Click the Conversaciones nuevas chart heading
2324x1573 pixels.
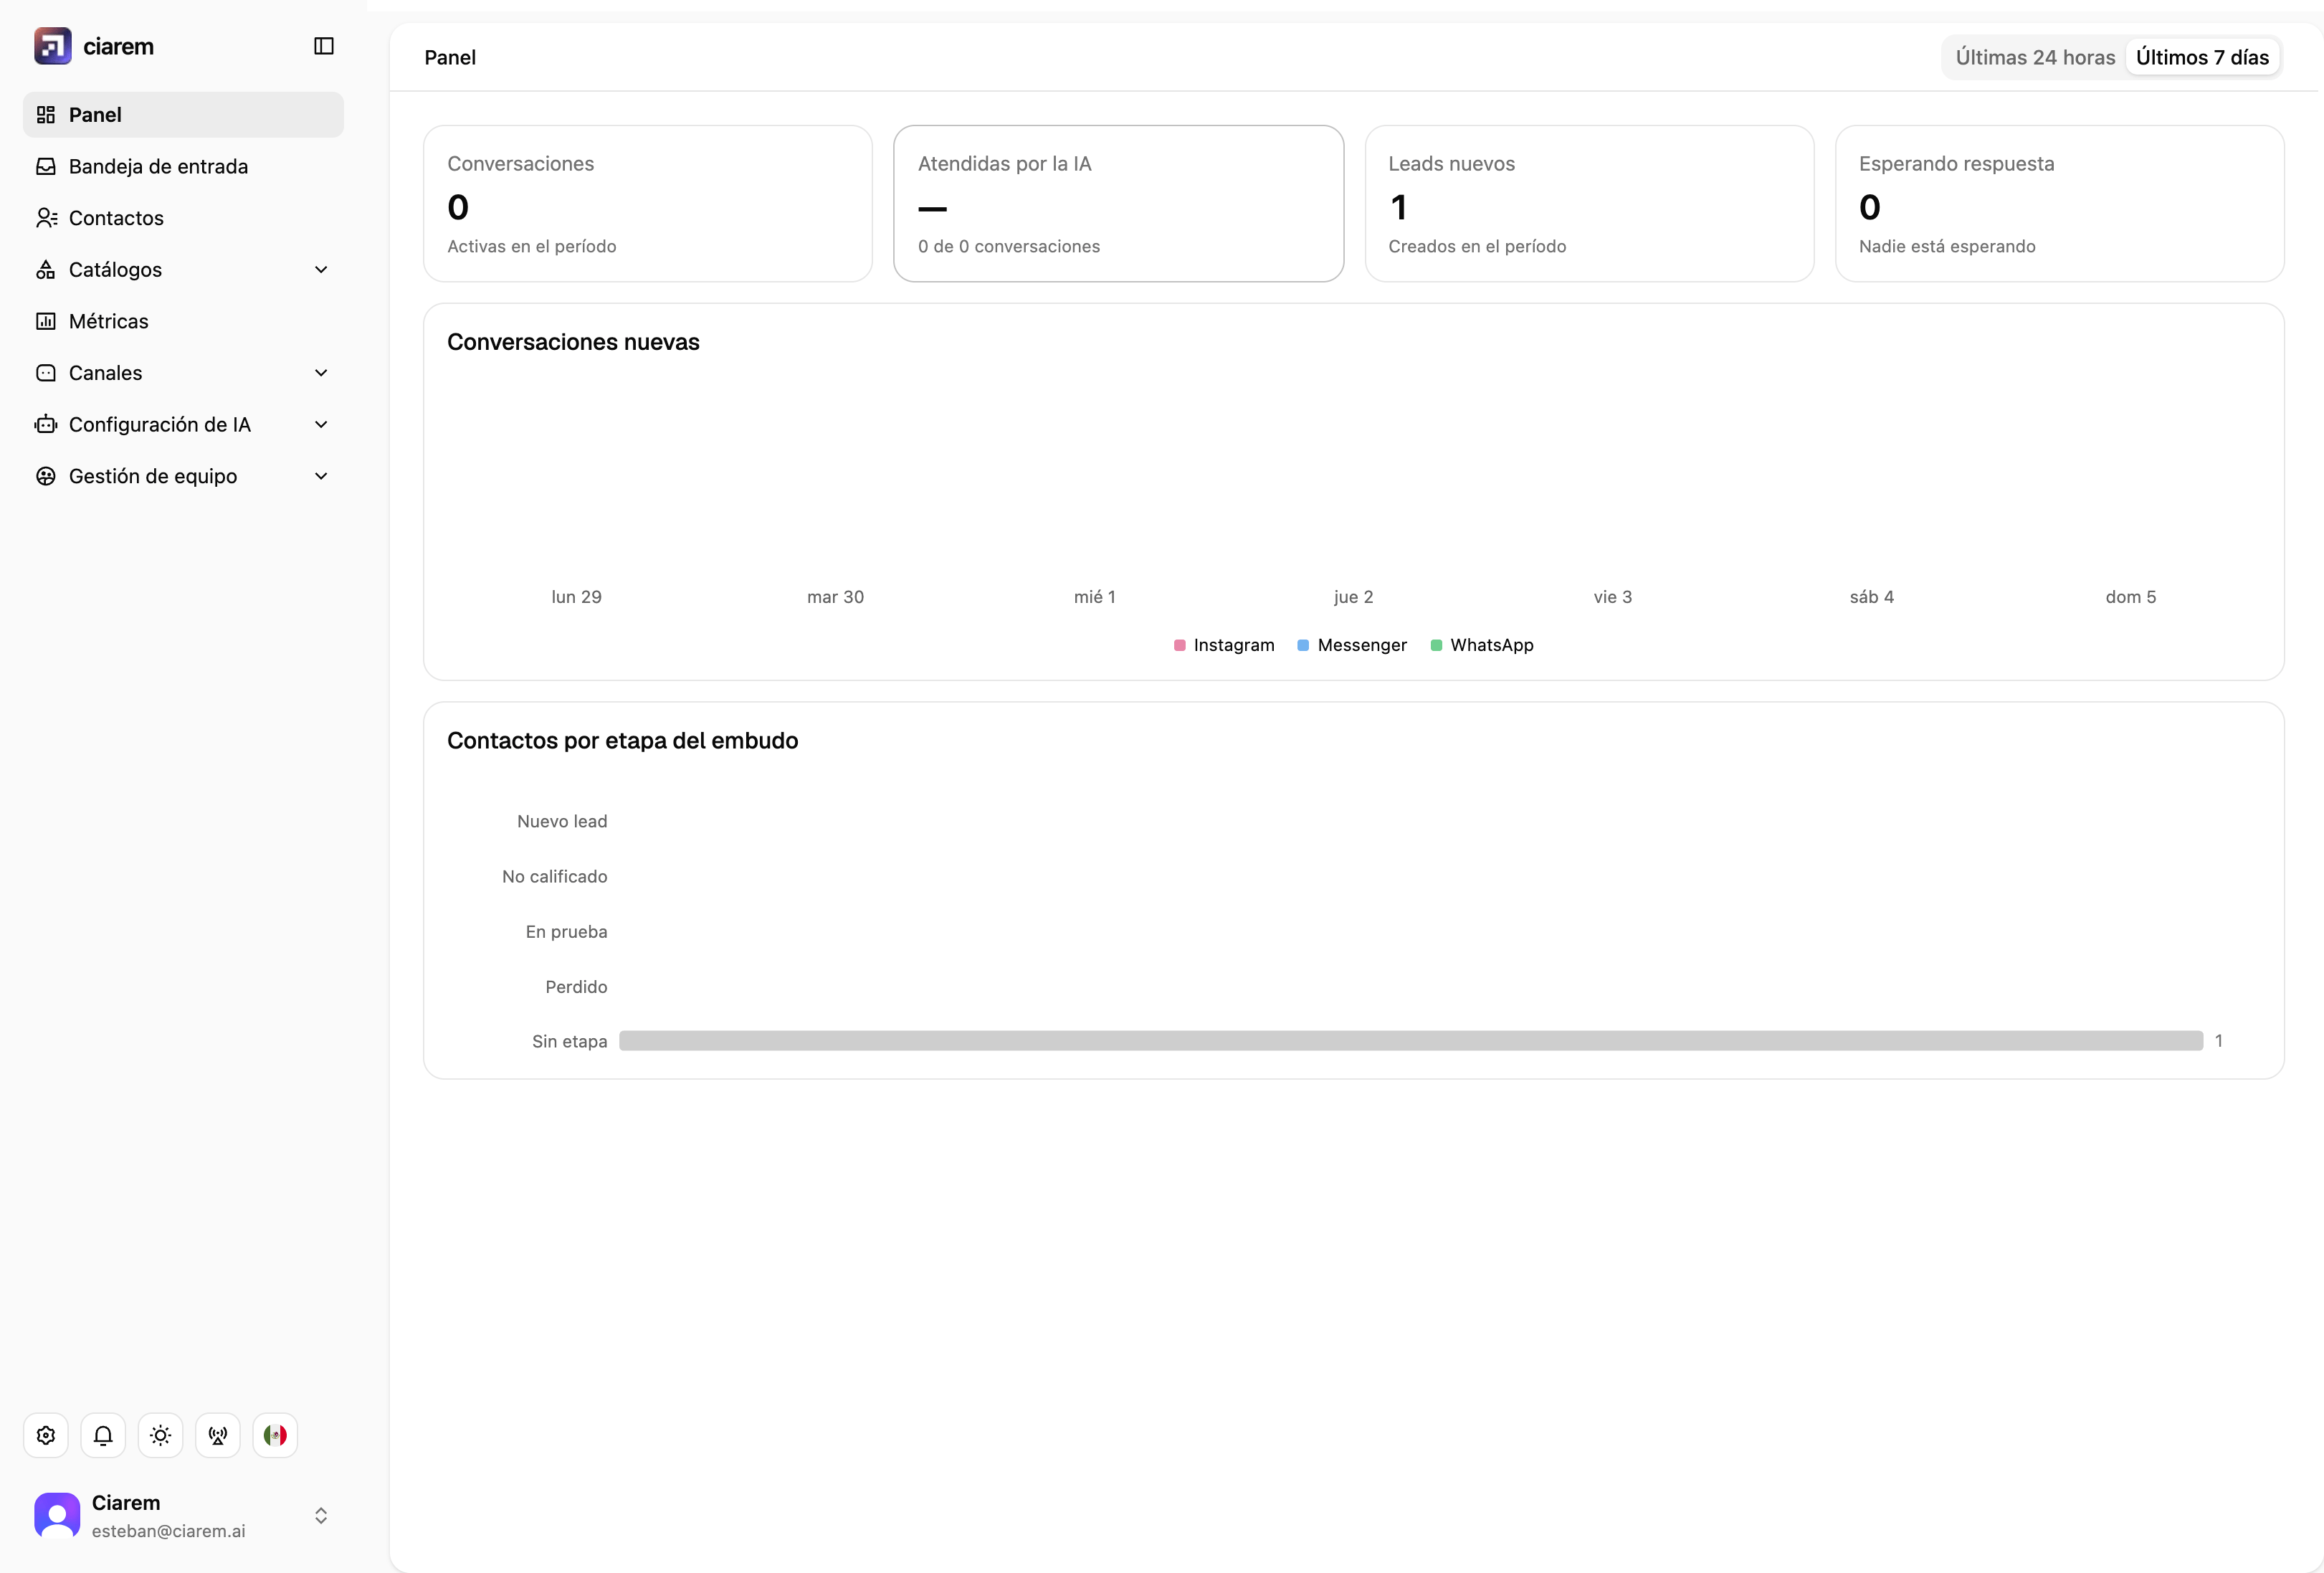573,342
